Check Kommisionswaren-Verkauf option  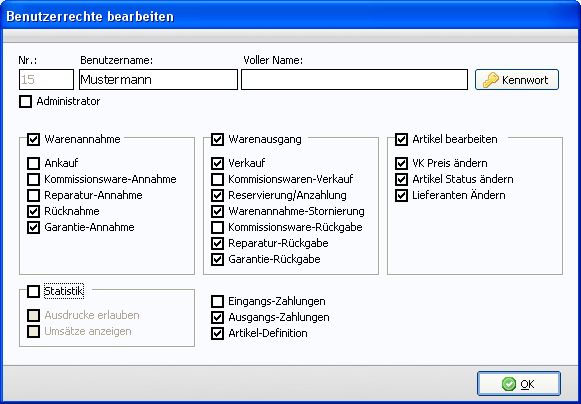pyautogui.click(x=218, y=179)
